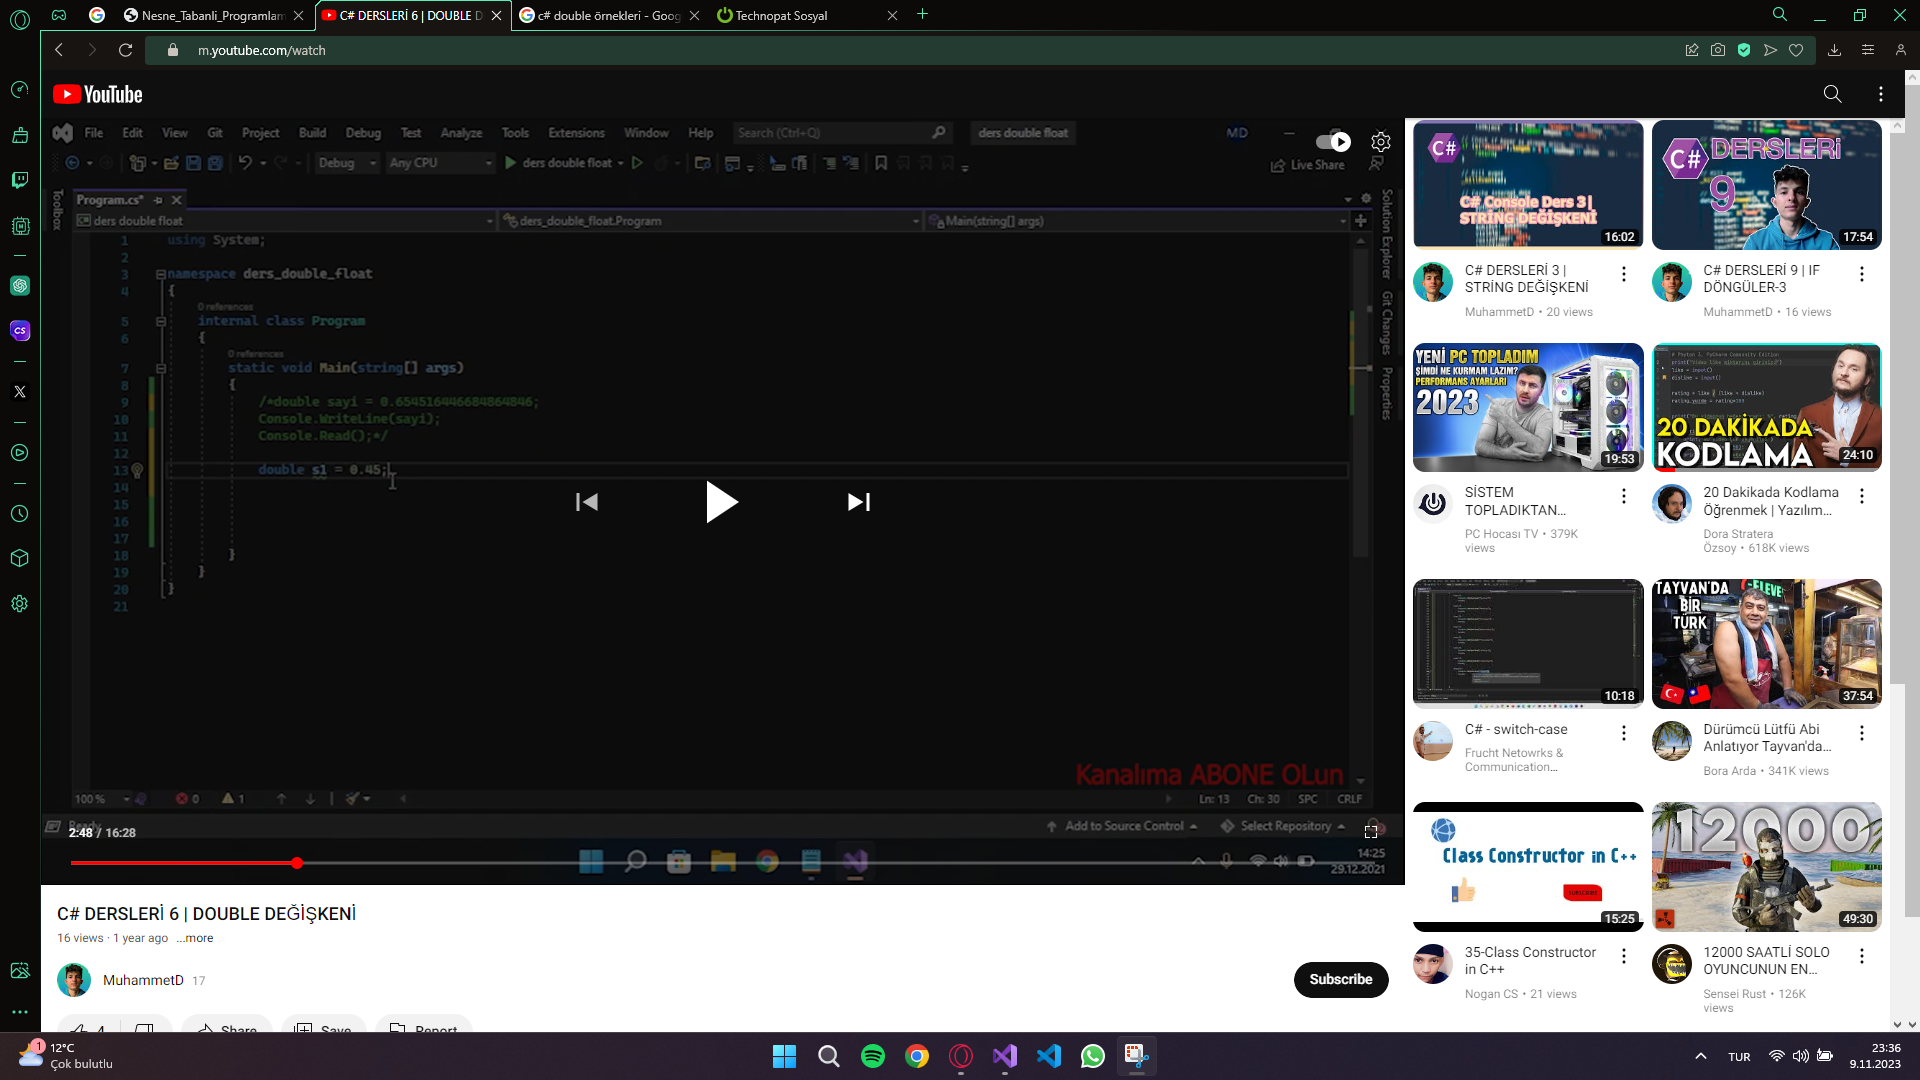Open video player settings gear
The image size is (1920, 1080).
coord(1381,142)
